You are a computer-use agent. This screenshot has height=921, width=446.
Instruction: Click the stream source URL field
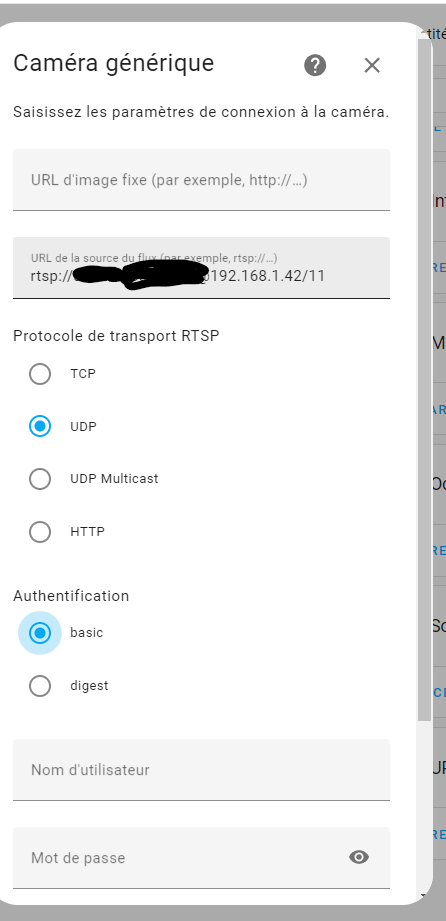201,268
